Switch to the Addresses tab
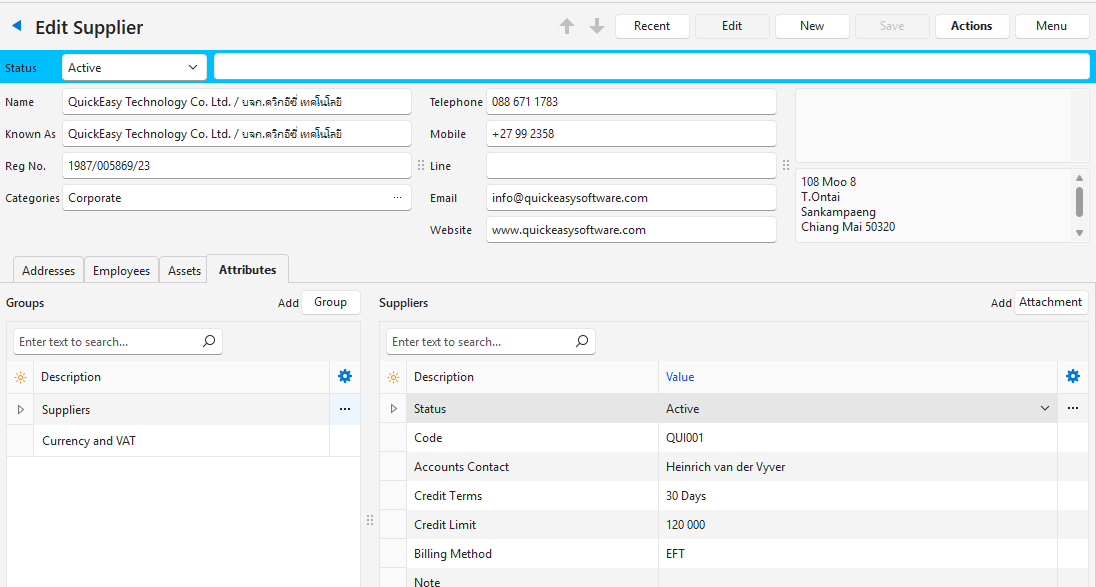Image resolution: width=1096 pixels, height=587 pixels. tap(48, 271)
